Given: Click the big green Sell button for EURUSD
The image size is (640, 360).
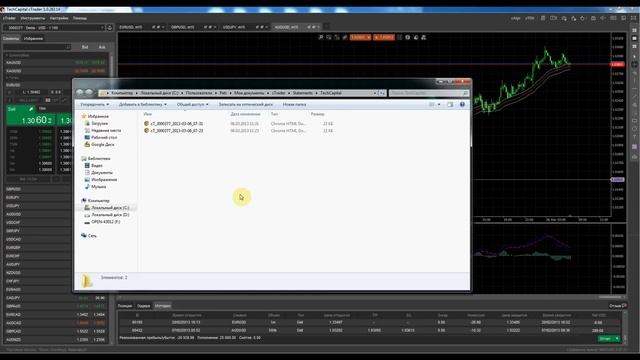Looking at the screenshot, I should coord(31,116).
